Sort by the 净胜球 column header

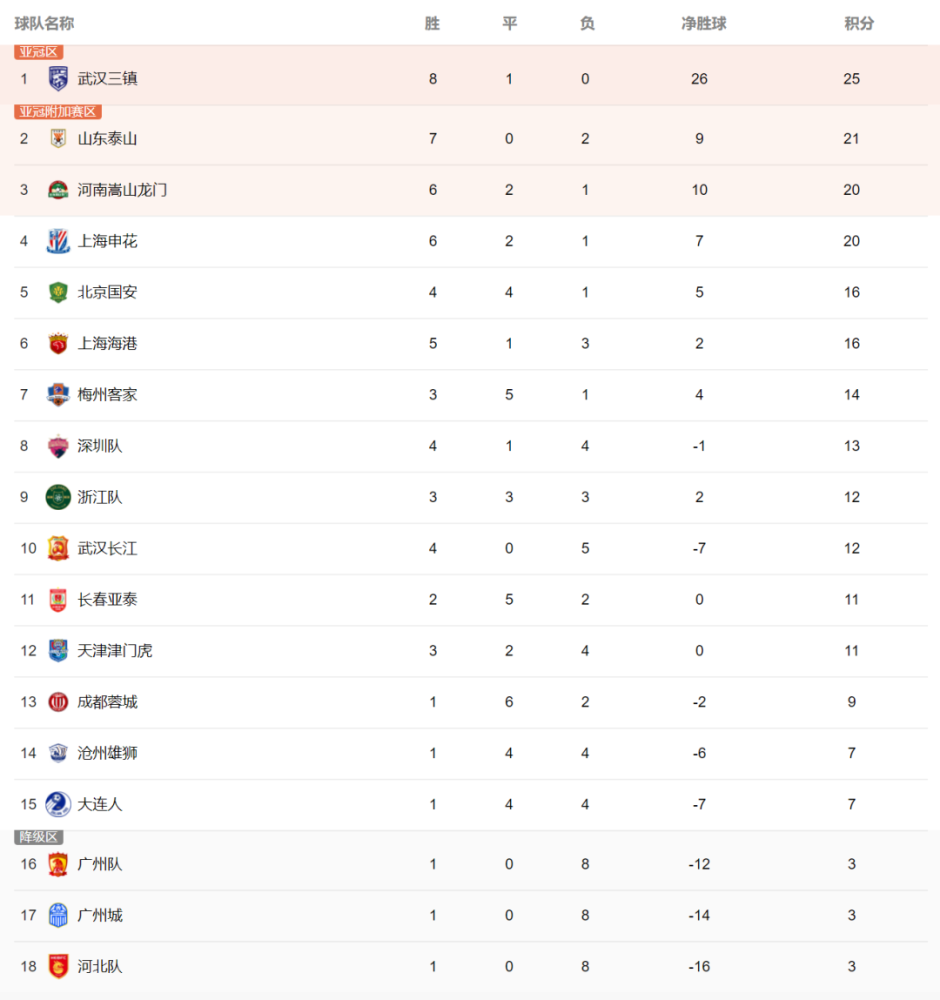[x=703, y=24]
